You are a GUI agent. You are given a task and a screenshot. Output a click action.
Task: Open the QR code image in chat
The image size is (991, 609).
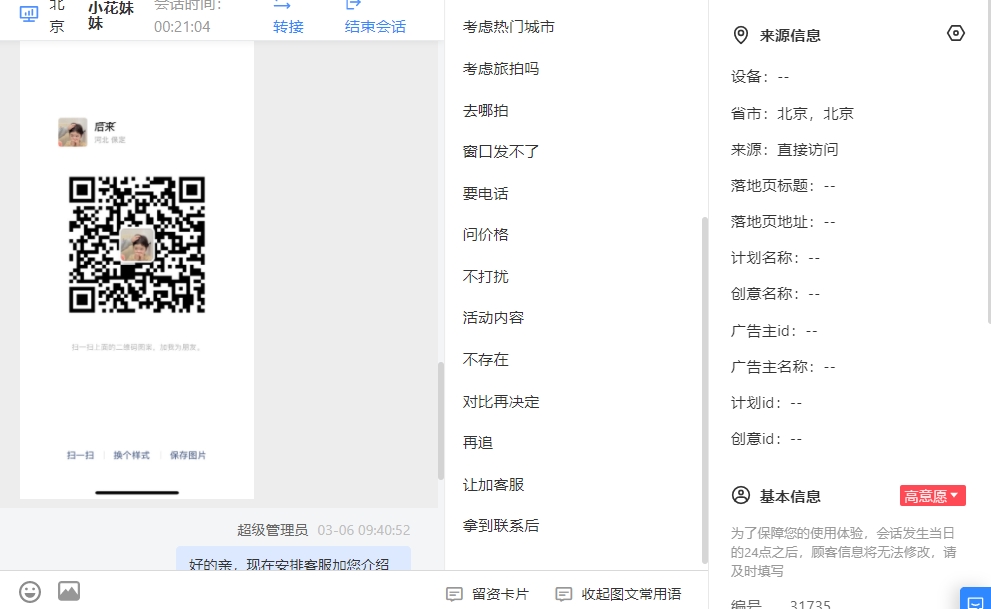click(137, 270)
